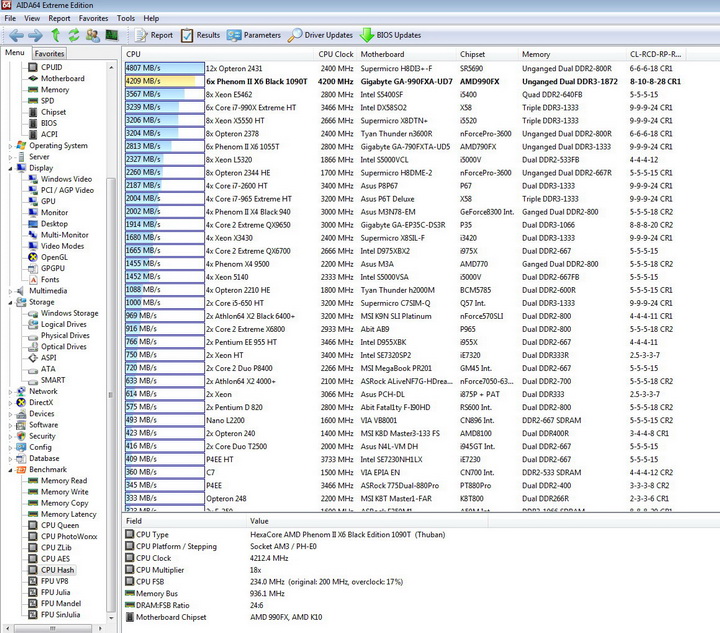
Task: Switch to the Menu tab
Action: (x=15, y=52)
